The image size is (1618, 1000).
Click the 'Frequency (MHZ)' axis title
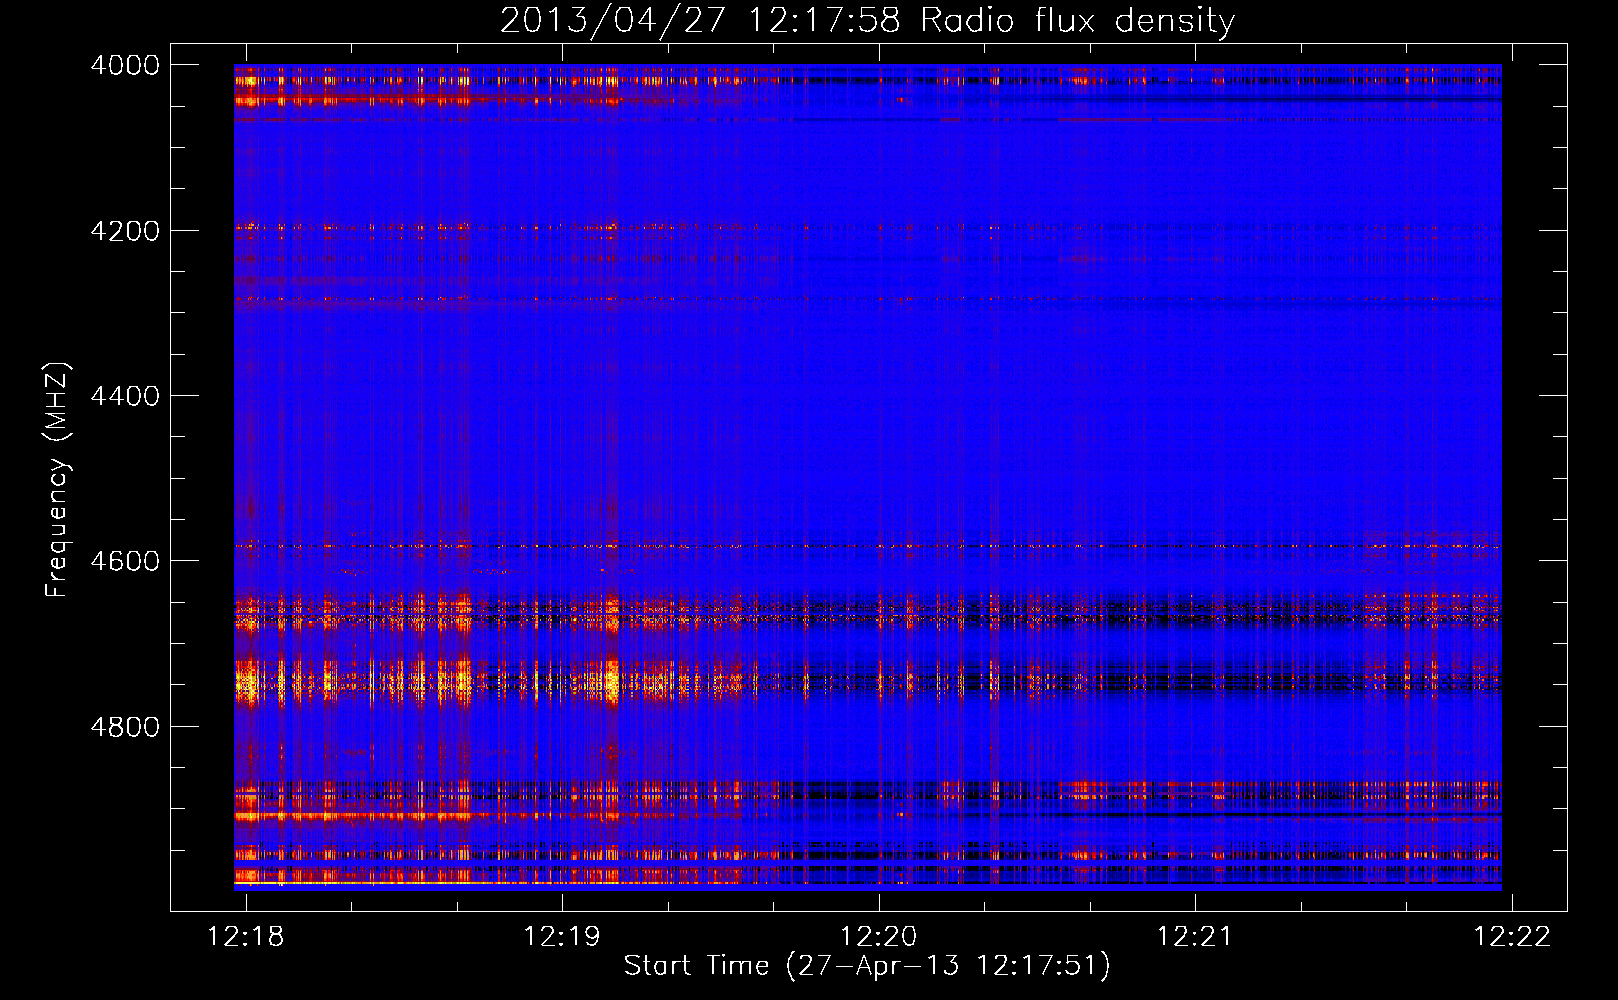[x=58, y=479]
